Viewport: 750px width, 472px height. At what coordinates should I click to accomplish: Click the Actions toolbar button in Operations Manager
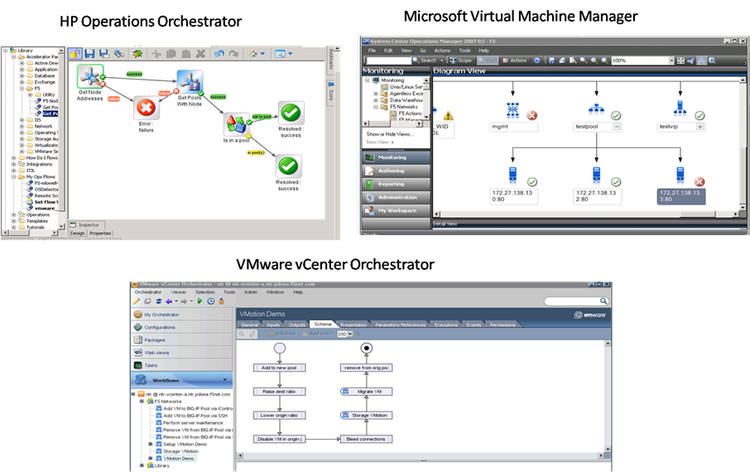tap(515, 60)
